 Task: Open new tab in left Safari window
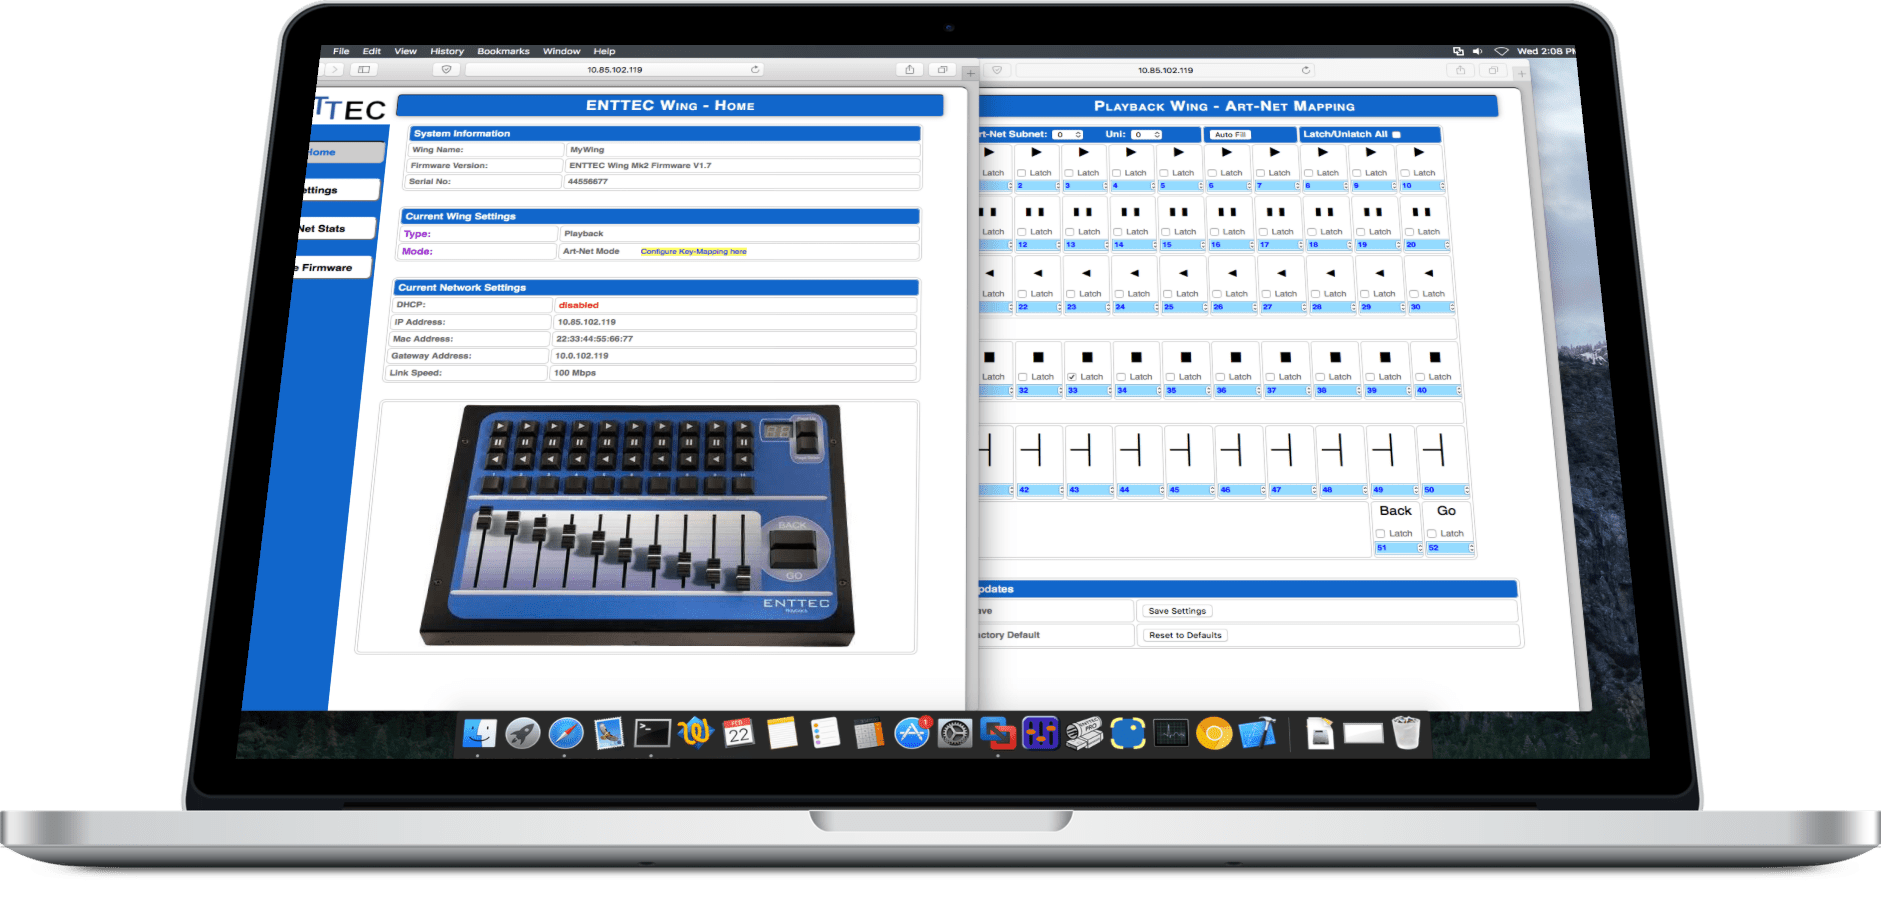[970, 73]
